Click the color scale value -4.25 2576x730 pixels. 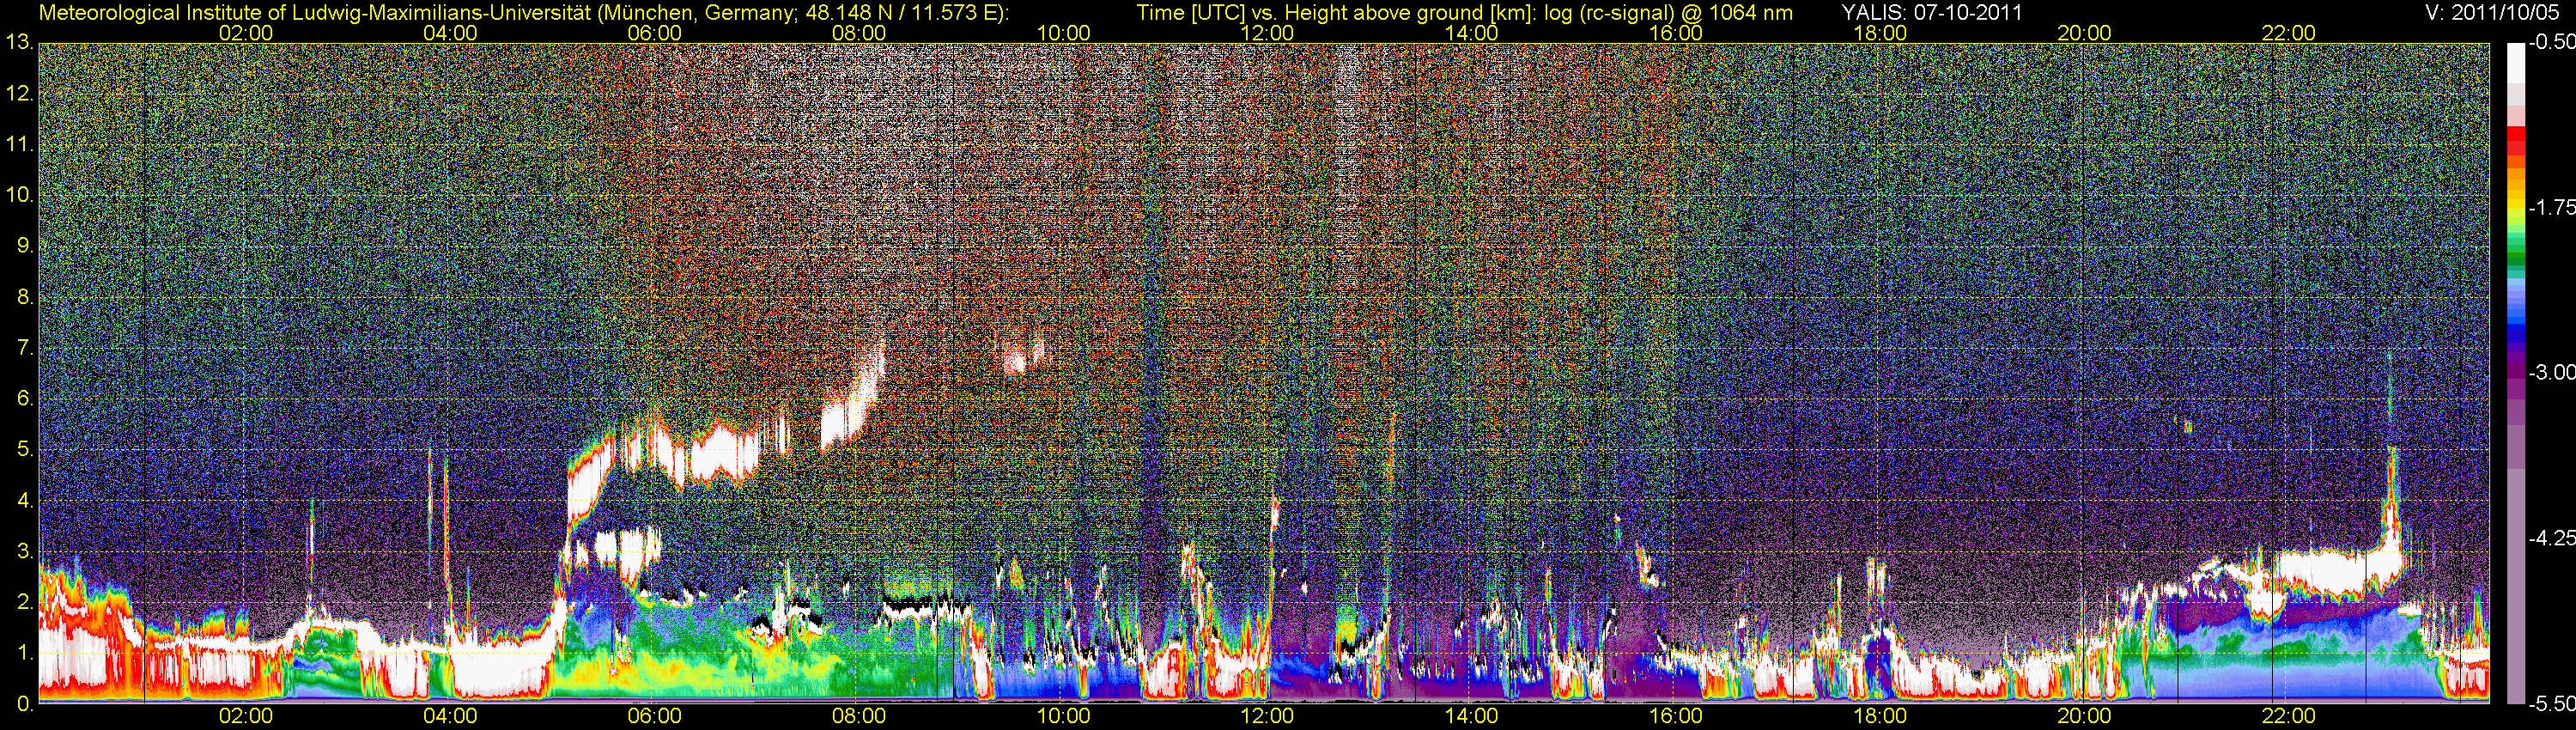tap(2551, 538)
